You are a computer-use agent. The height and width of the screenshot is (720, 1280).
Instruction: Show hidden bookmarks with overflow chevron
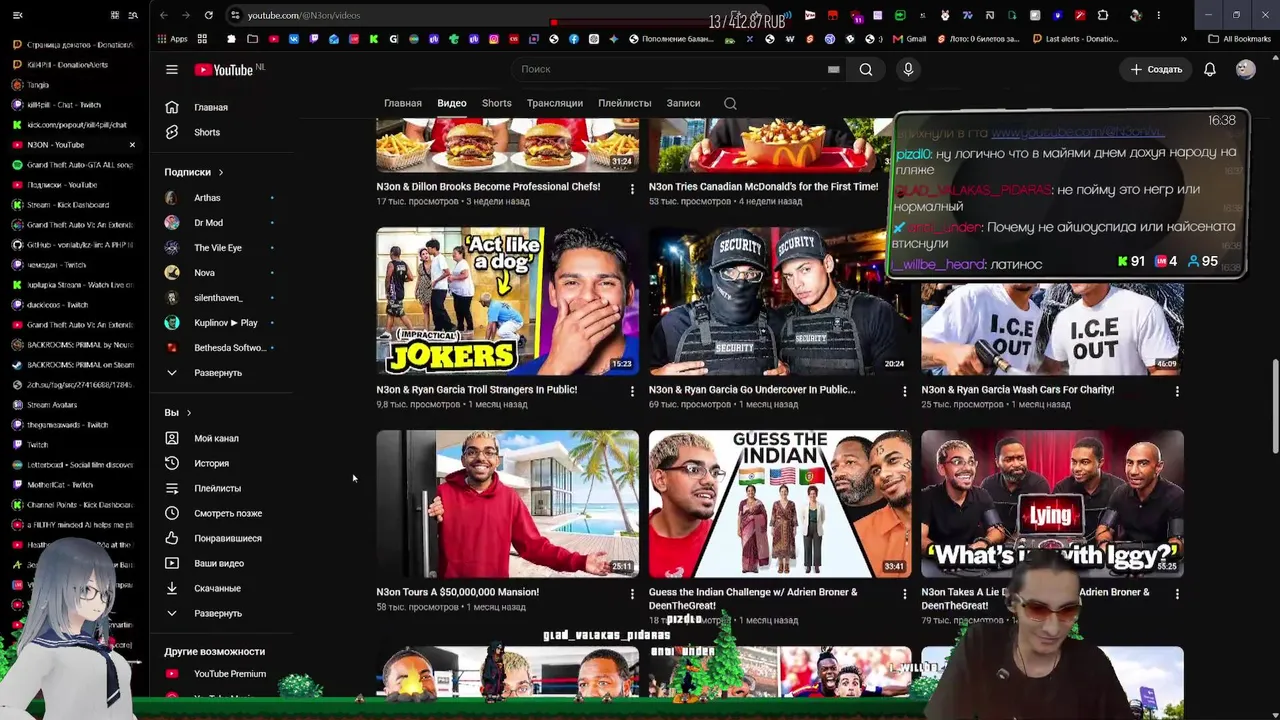click(x=1184, y=39)
